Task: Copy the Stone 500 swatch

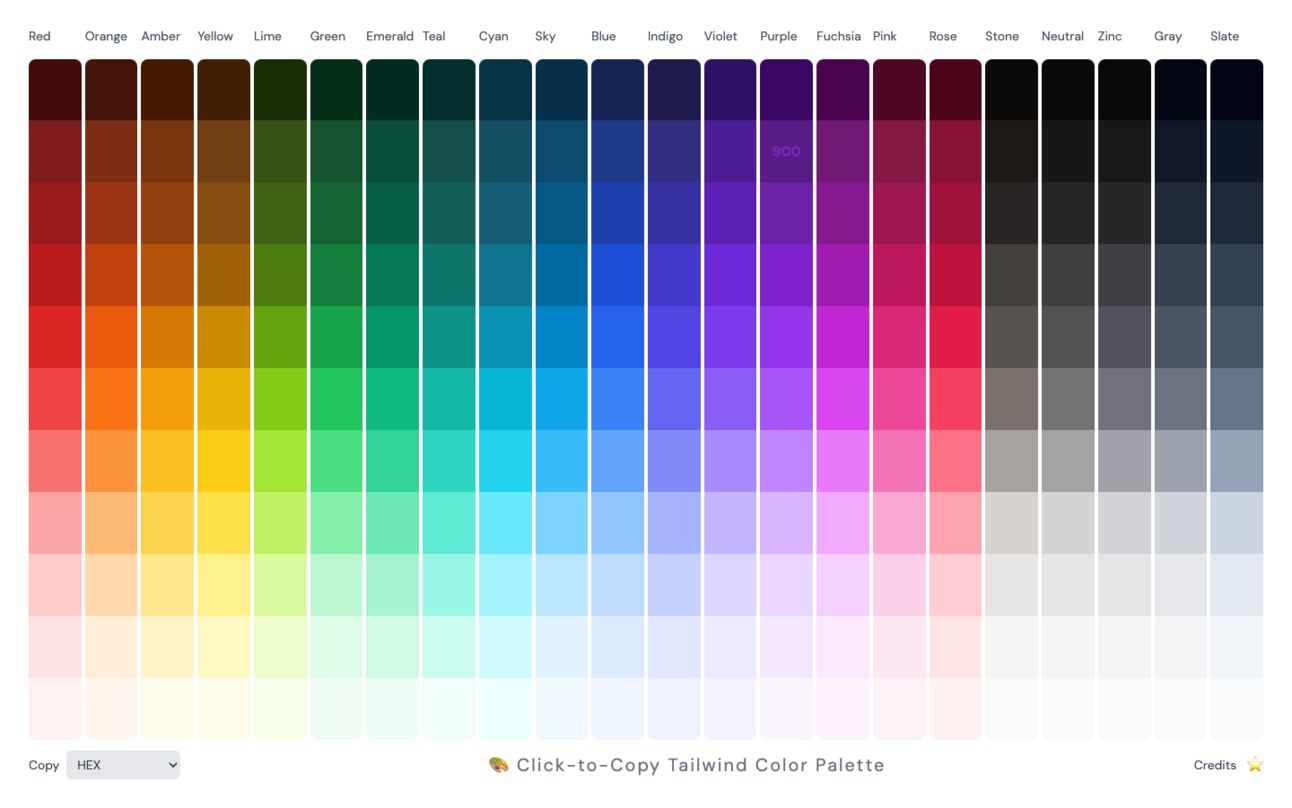Action: coord(1011,399)
